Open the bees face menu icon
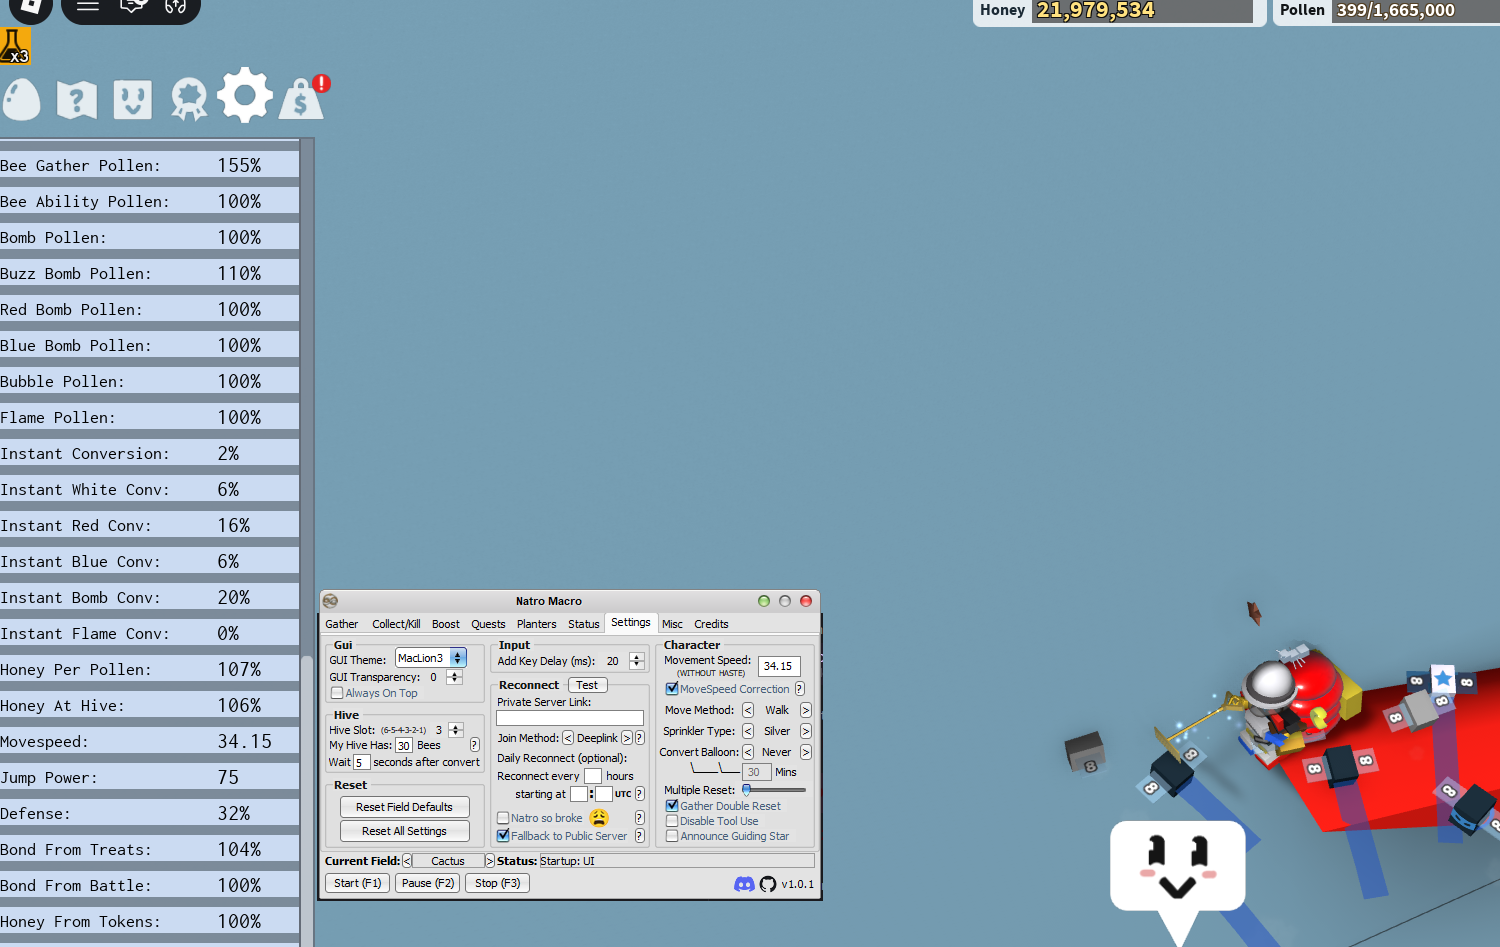The width and height of the screenshot is (1500, 947). [132, 99]
